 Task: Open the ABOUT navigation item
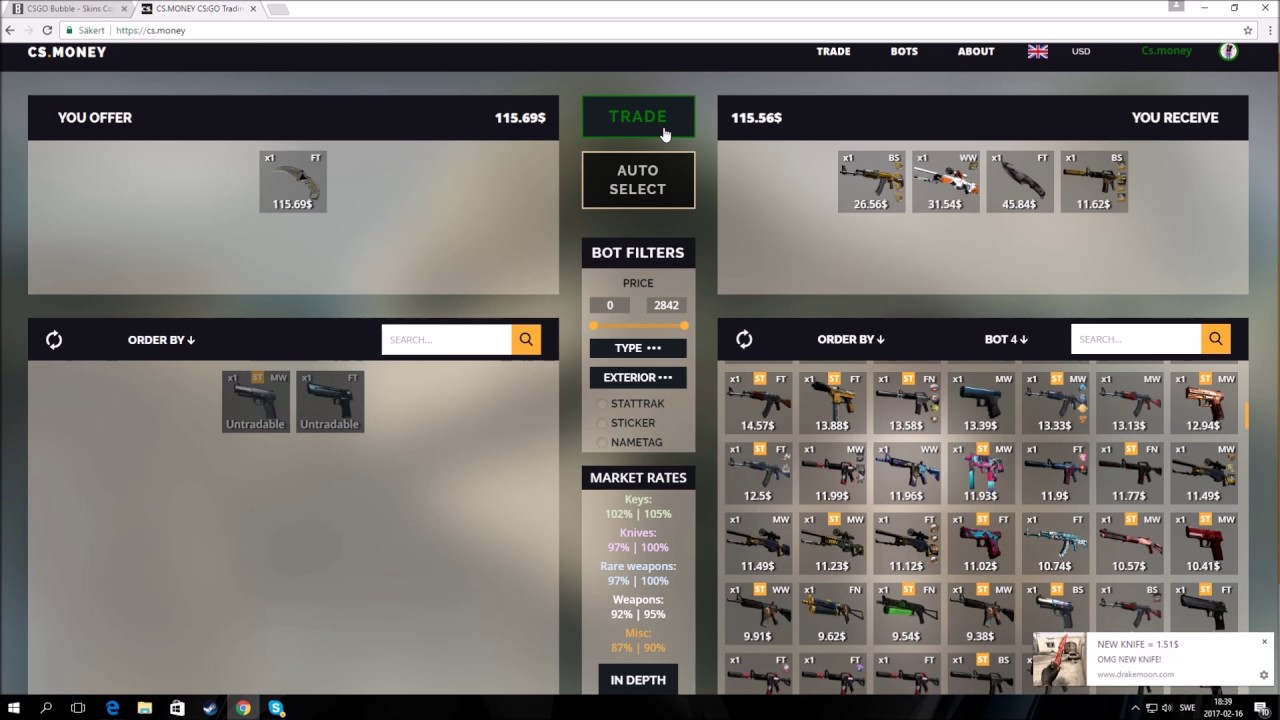click(x=976, y=51)
